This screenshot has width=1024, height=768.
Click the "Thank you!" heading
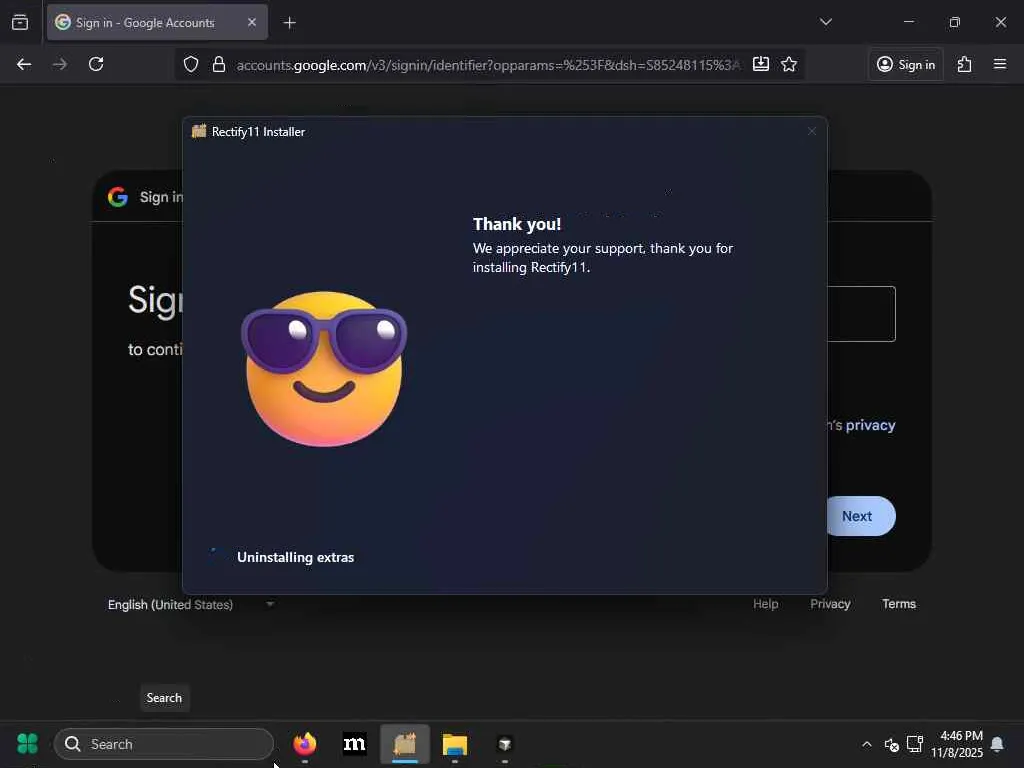click(x=517, y=224)
